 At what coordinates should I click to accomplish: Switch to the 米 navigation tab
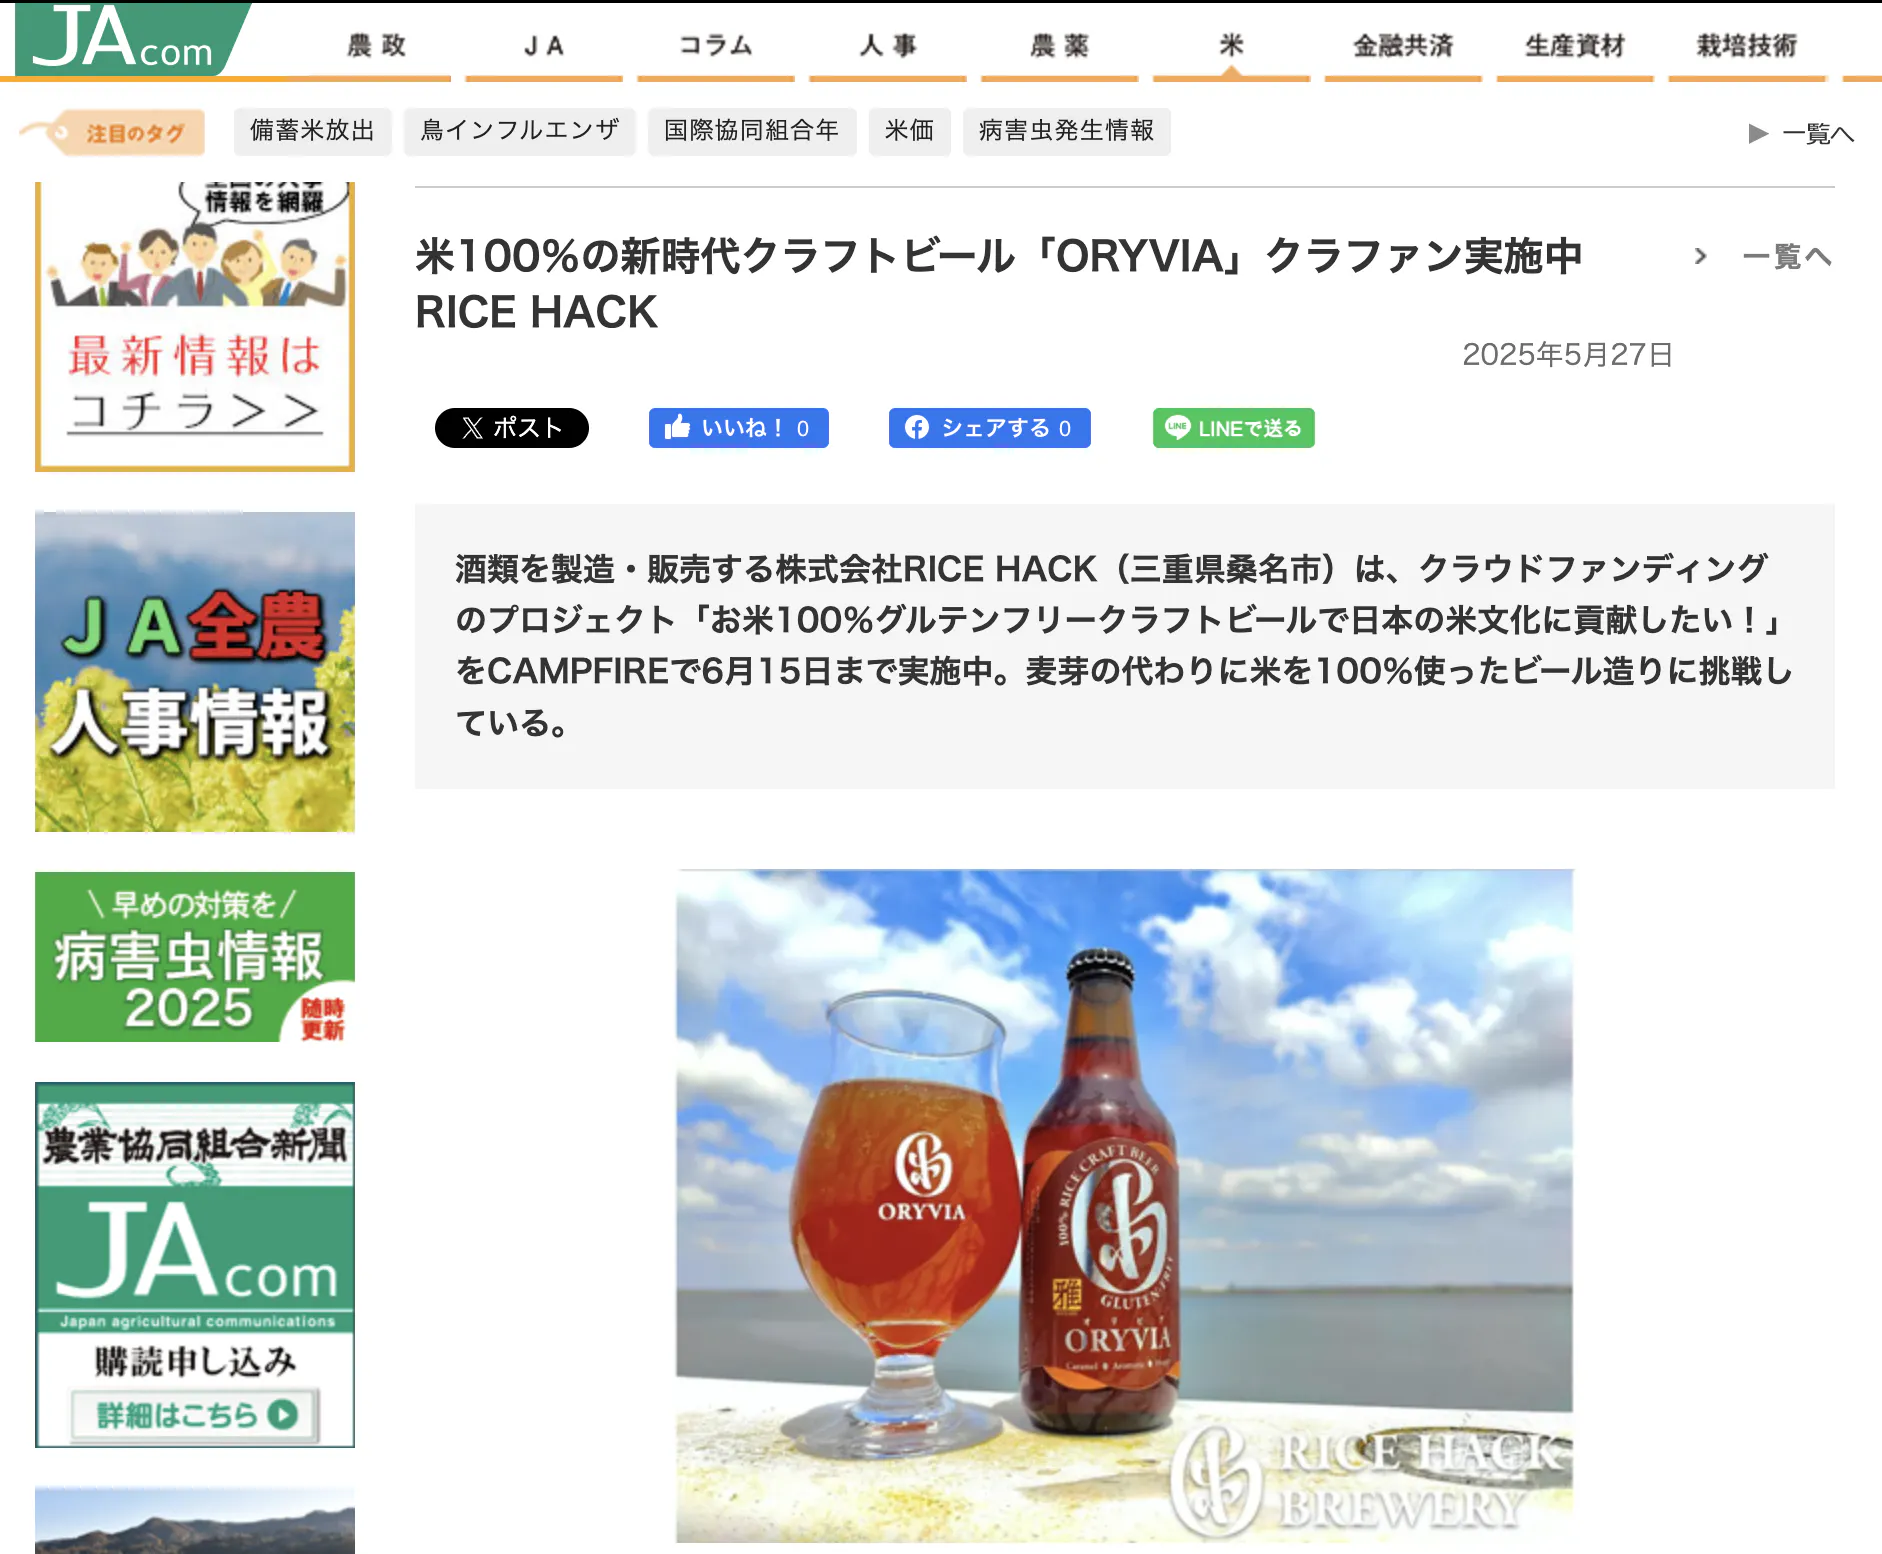coord(1231,46)
